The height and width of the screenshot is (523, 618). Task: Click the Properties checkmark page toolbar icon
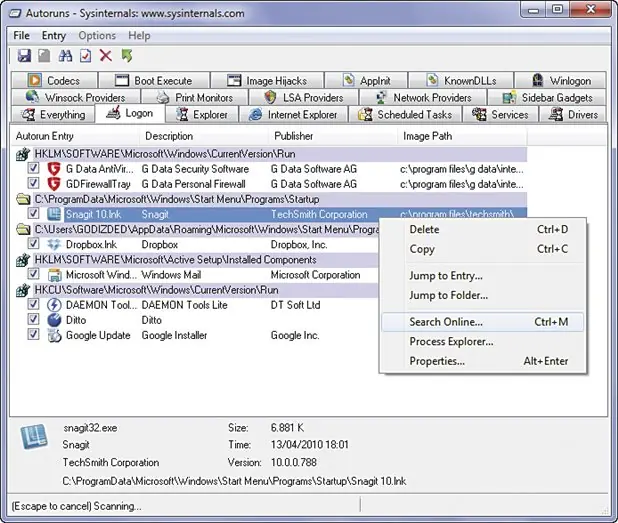coord(85,56)
